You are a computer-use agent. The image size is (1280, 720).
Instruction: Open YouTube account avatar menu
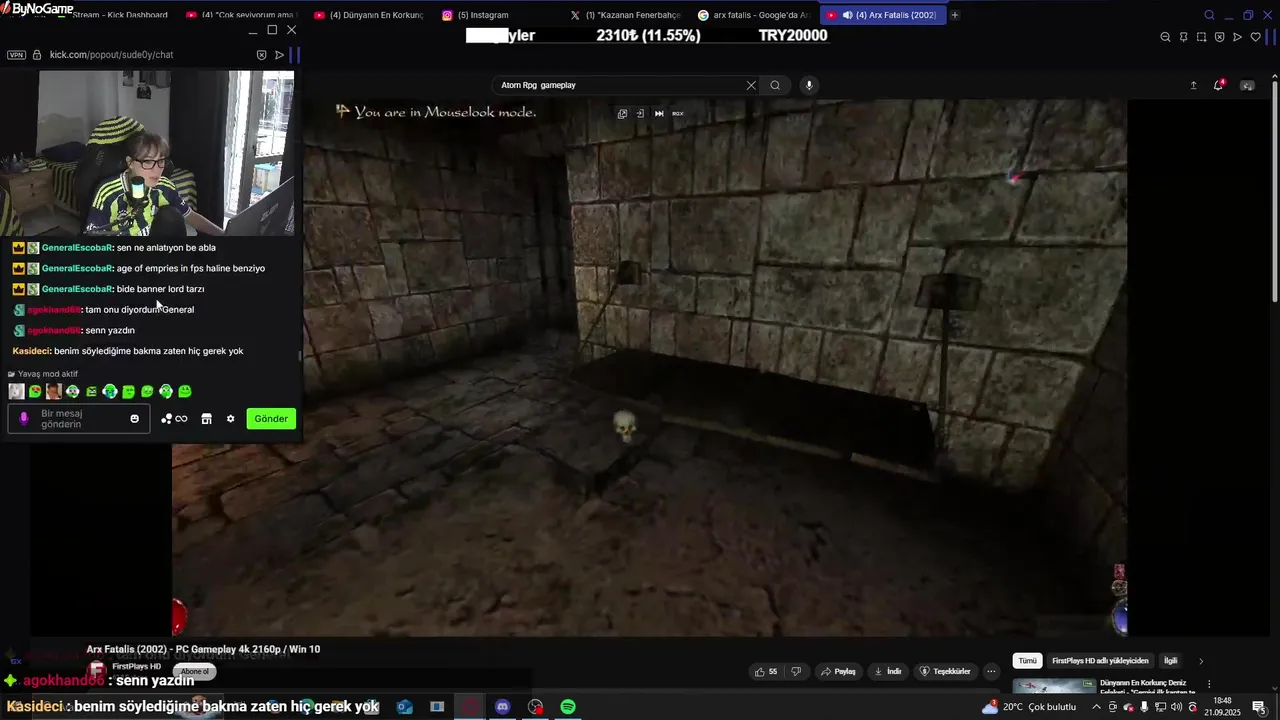click(x=1247, y=85)
